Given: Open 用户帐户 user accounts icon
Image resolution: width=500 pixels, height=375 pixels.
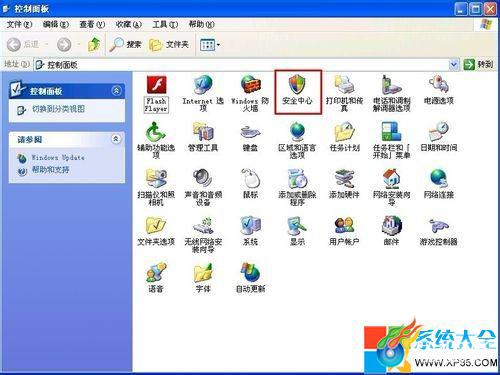Looking at the screenshot, I should point(344,231).
